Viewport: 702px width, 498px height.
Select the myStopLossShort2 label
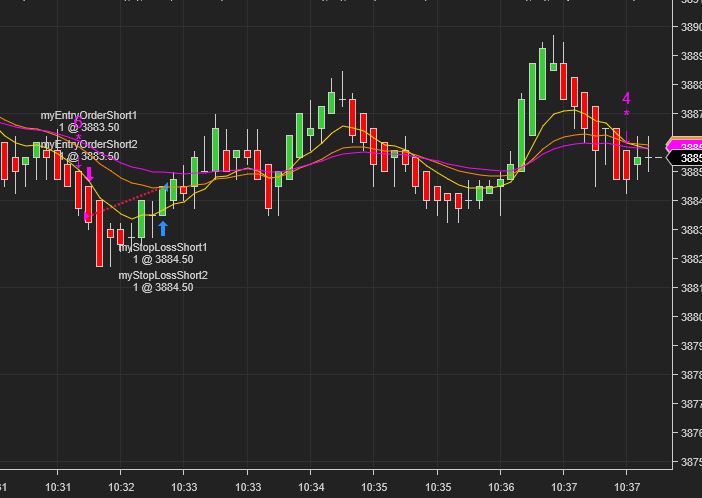click(x=163, y=275)
